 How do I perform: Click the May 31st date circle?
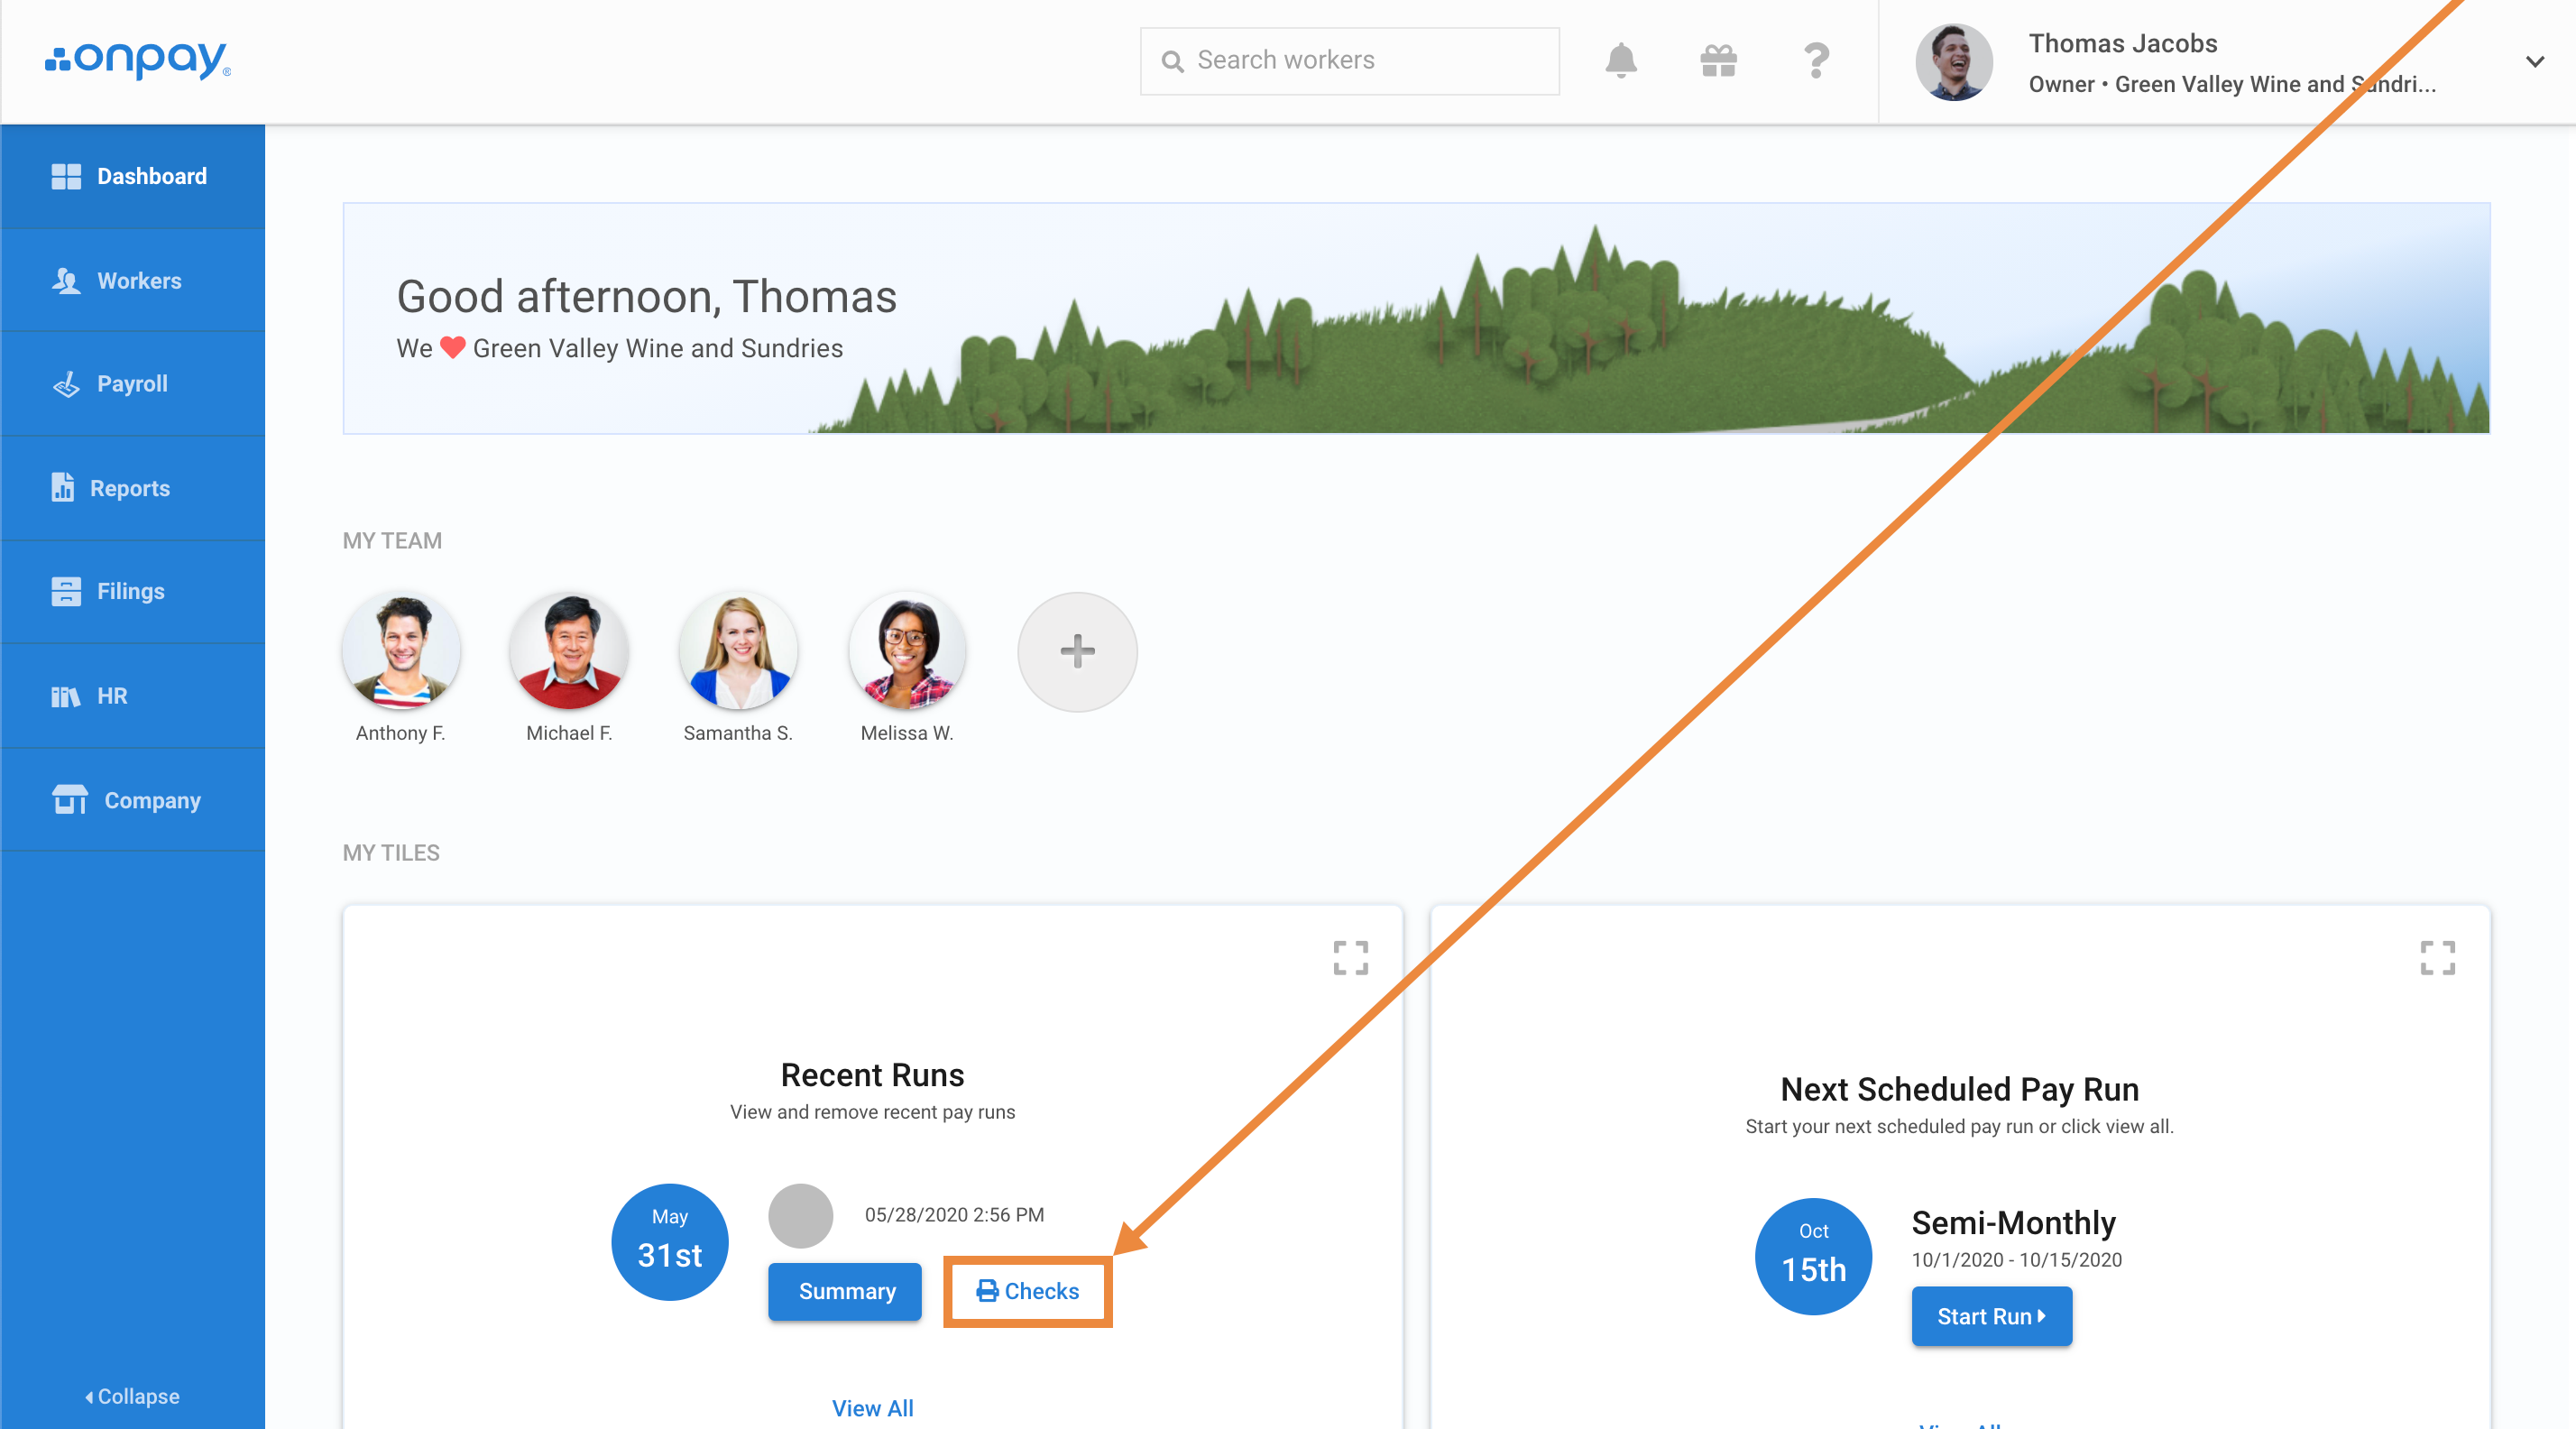669,1242
